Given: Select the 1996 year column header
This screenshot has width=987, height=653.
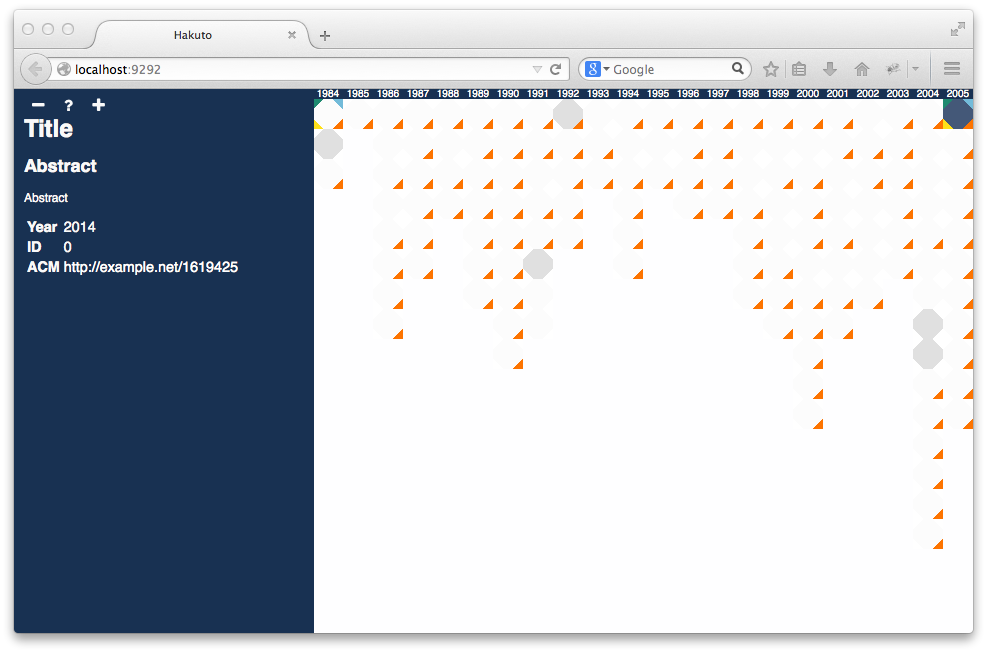Looking at the screenshot, I should tap(688, 94).
